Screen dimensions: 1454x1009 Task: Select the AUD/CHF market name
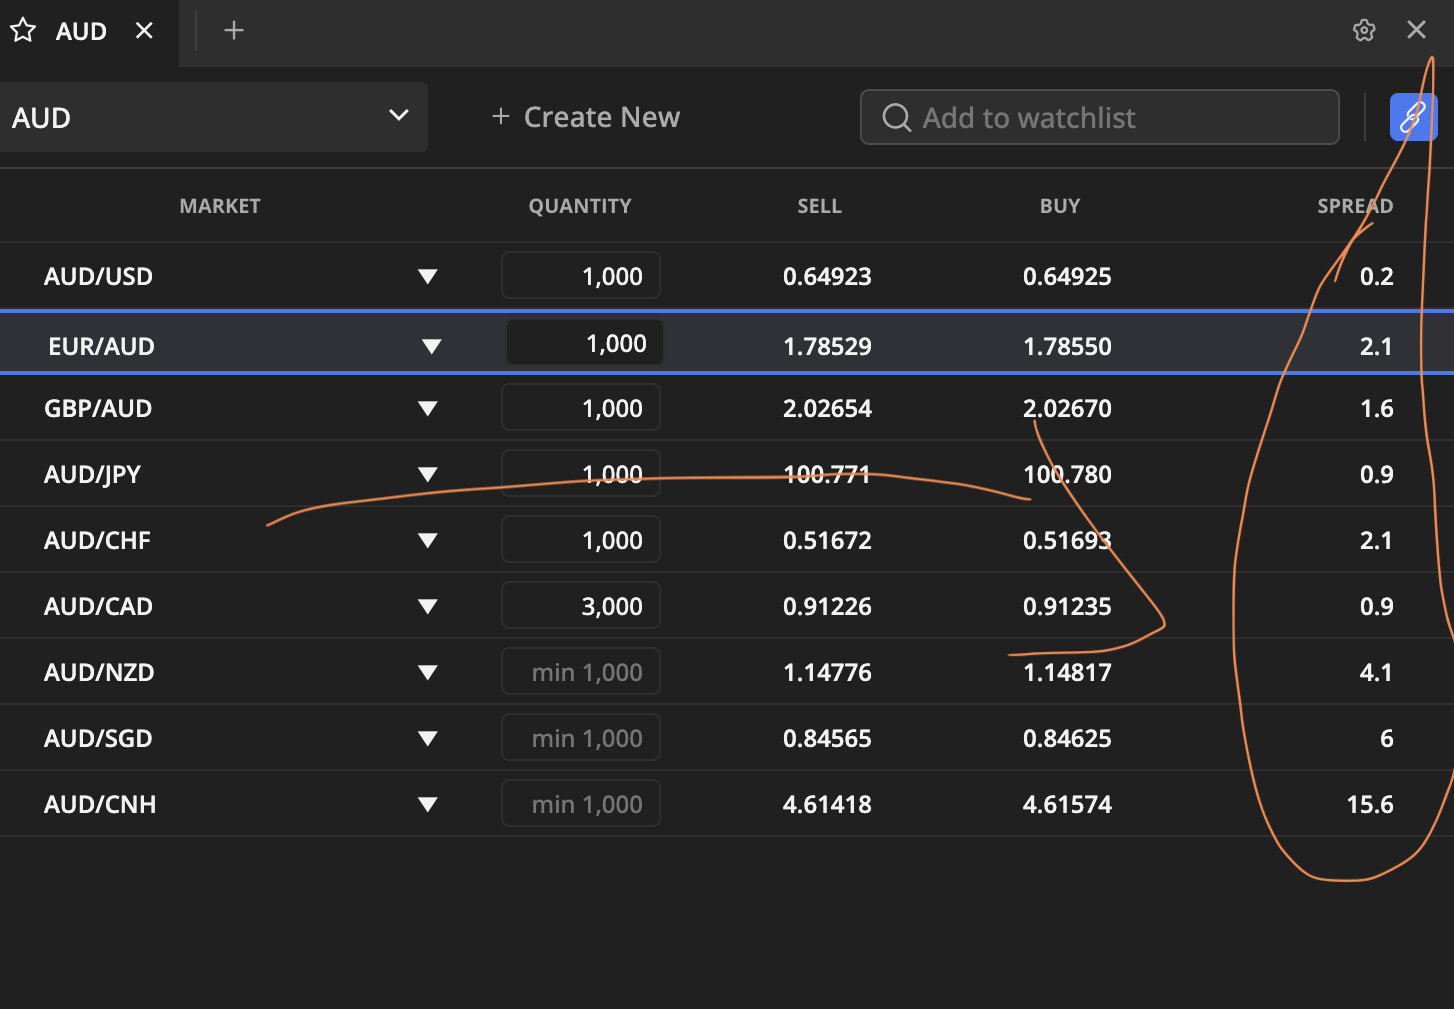pyautogui.click(x=97, y=540)
